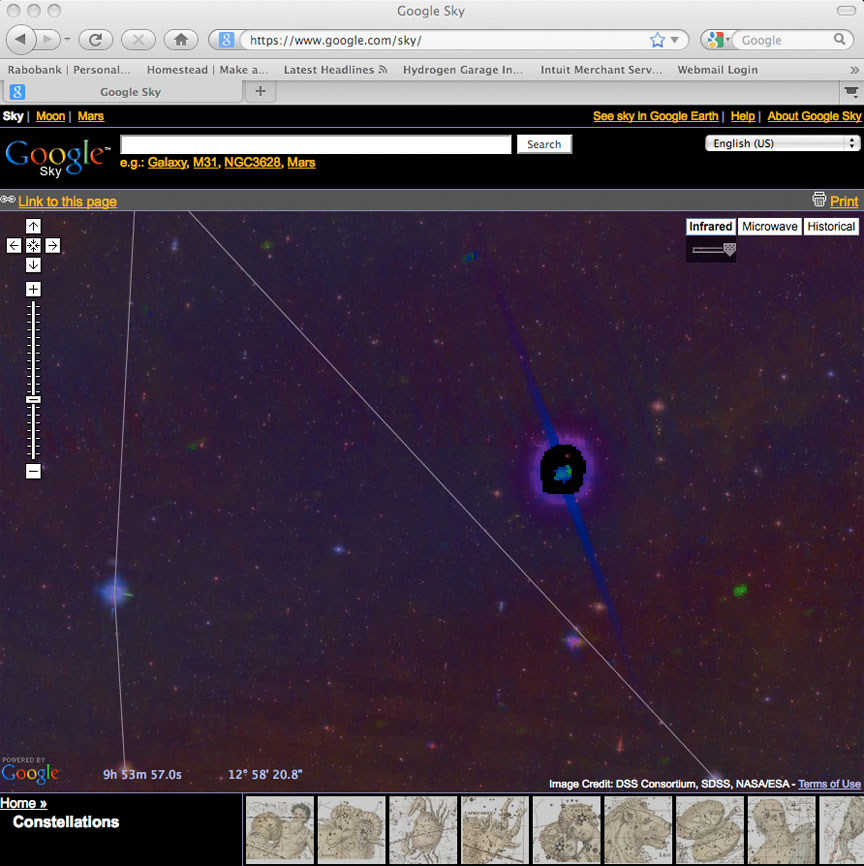Click the Mars example search link
Image resolution: width=864 pixels, height=866 pixels.
pos(301,162)
